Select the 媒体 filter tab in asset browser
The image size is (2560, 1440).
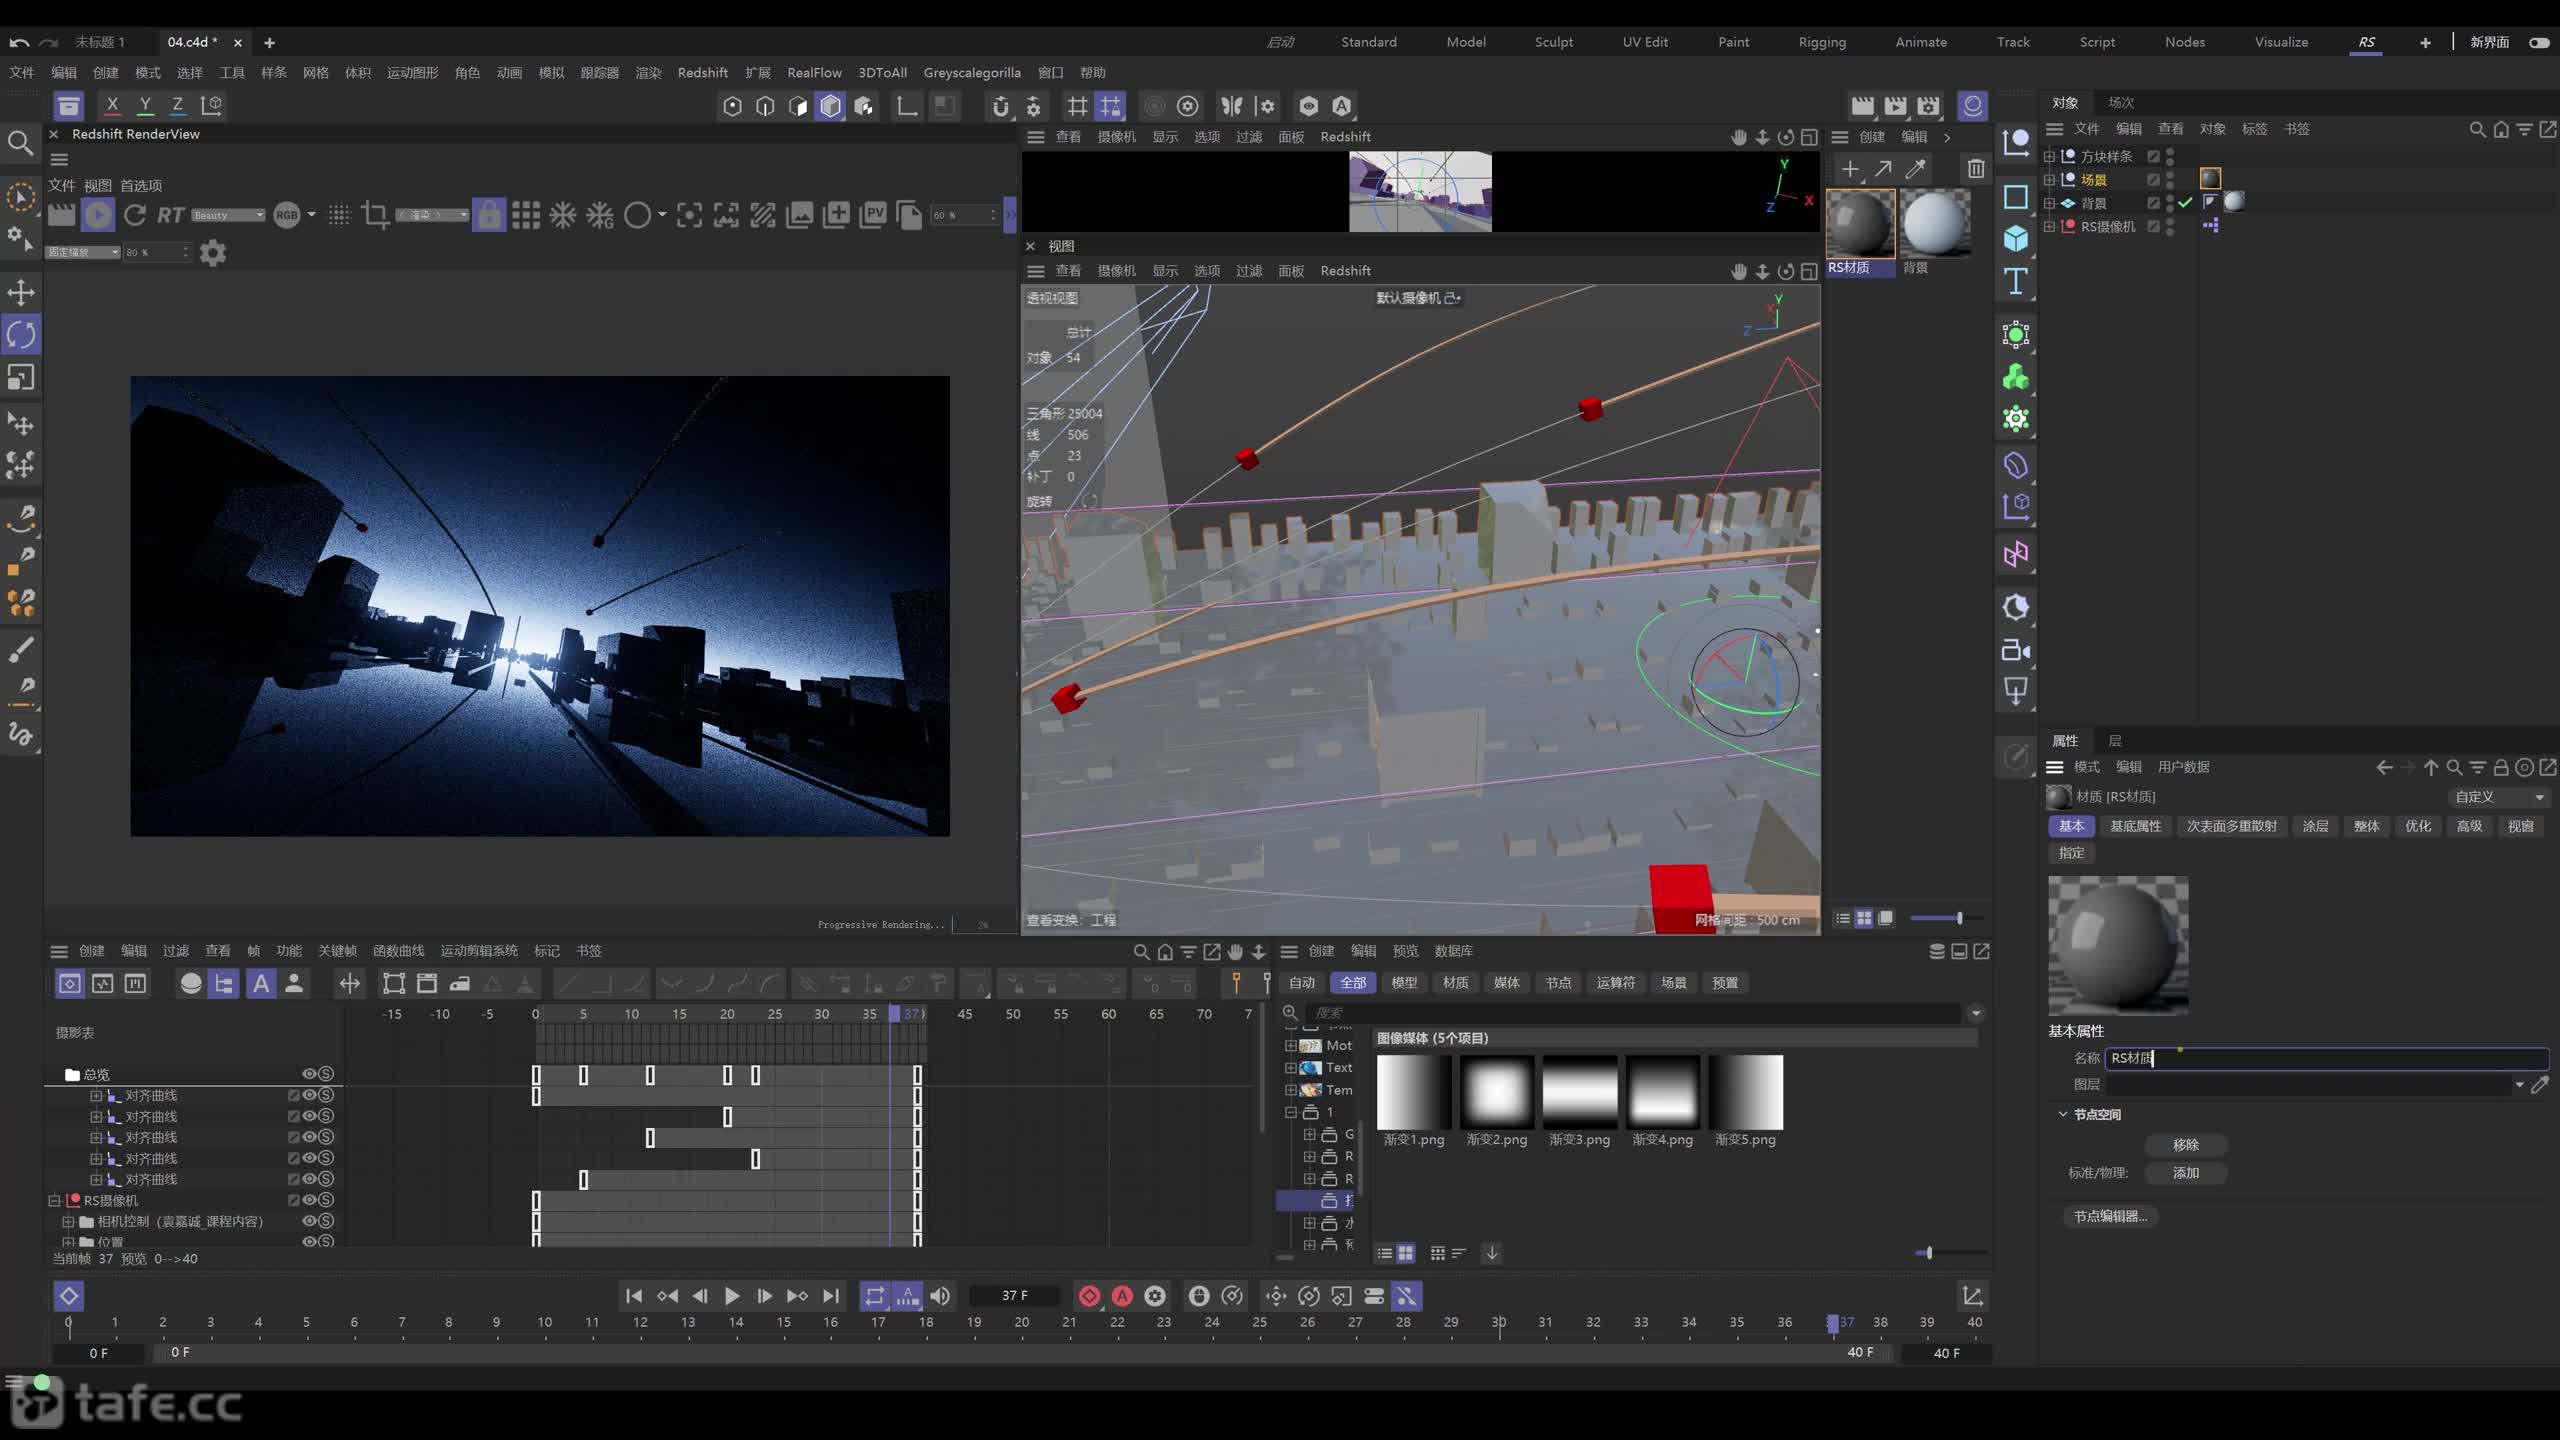coord(1506,983)
